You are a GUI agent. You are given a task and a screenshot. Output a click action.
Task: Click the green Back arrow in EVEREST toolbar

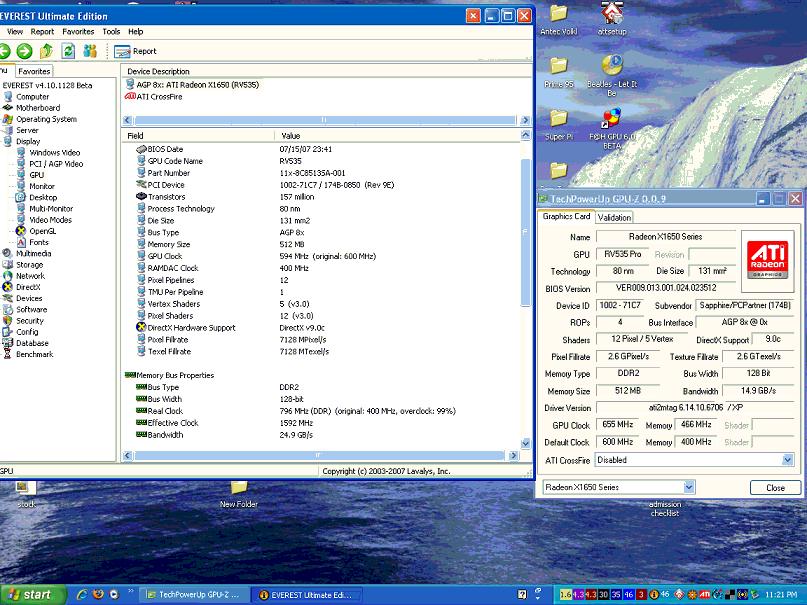(x=4, y=51)
